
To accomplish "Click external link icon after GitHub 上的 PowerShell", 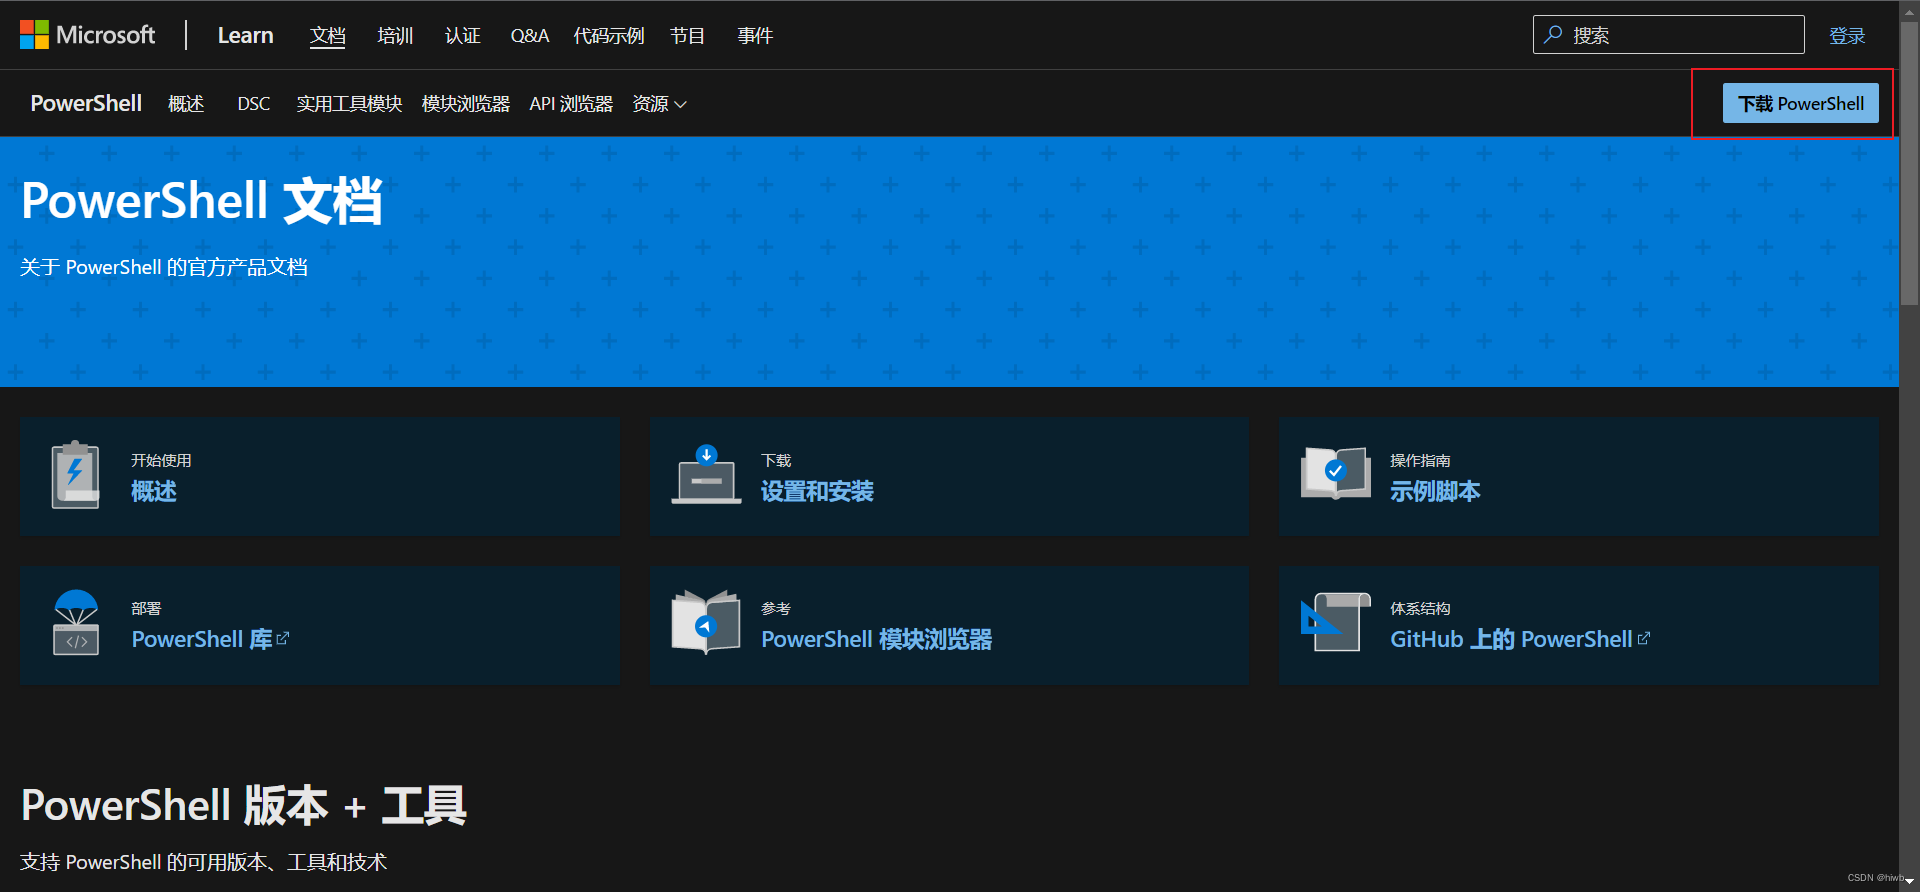I will tap(1644, 638).
